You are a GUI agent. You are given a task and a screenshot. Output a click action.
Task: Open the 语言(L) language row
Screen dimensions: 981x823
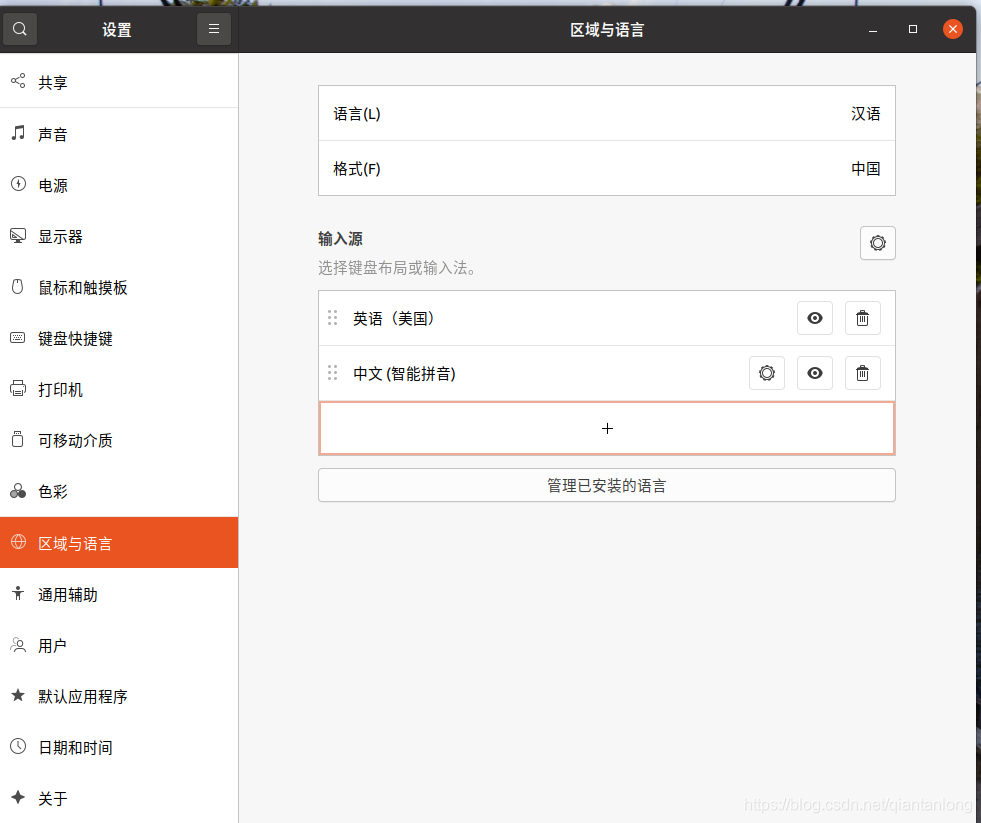point(607,113)
